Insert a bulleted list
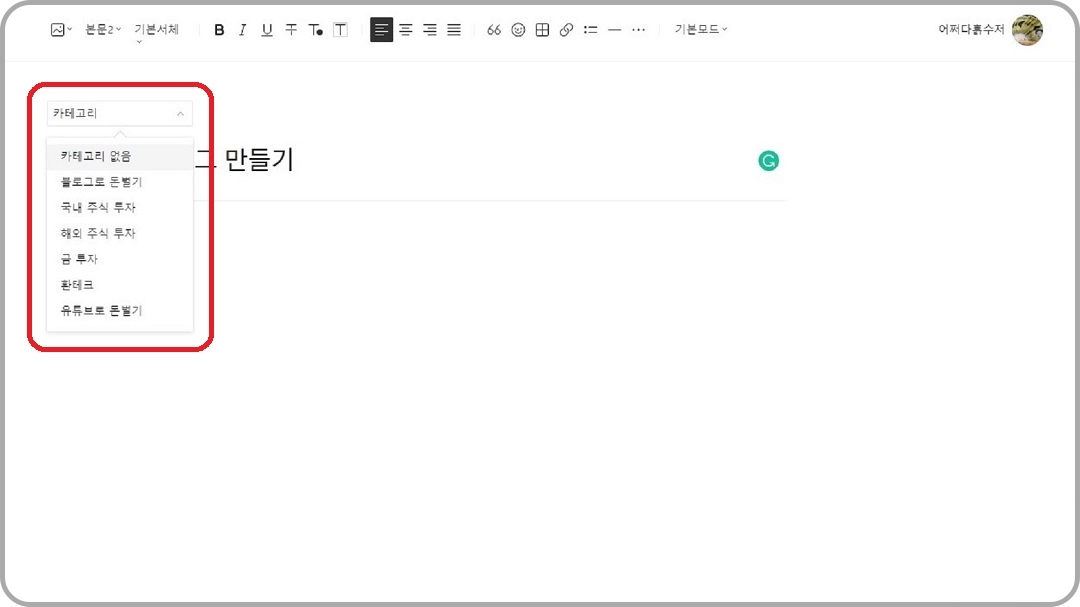This screenshot has height=607, width=1080. tap(590, 30)
